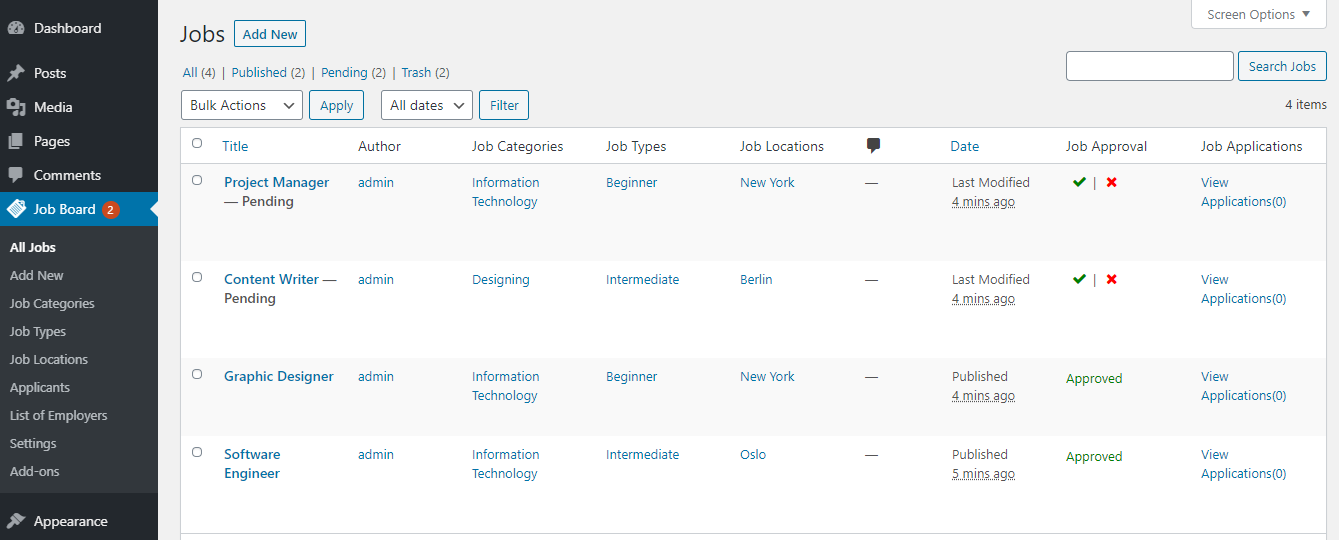View Applications for Software Engineer
The height and width of the screenshot is (540, 1339).
(x=1243, y=464)
